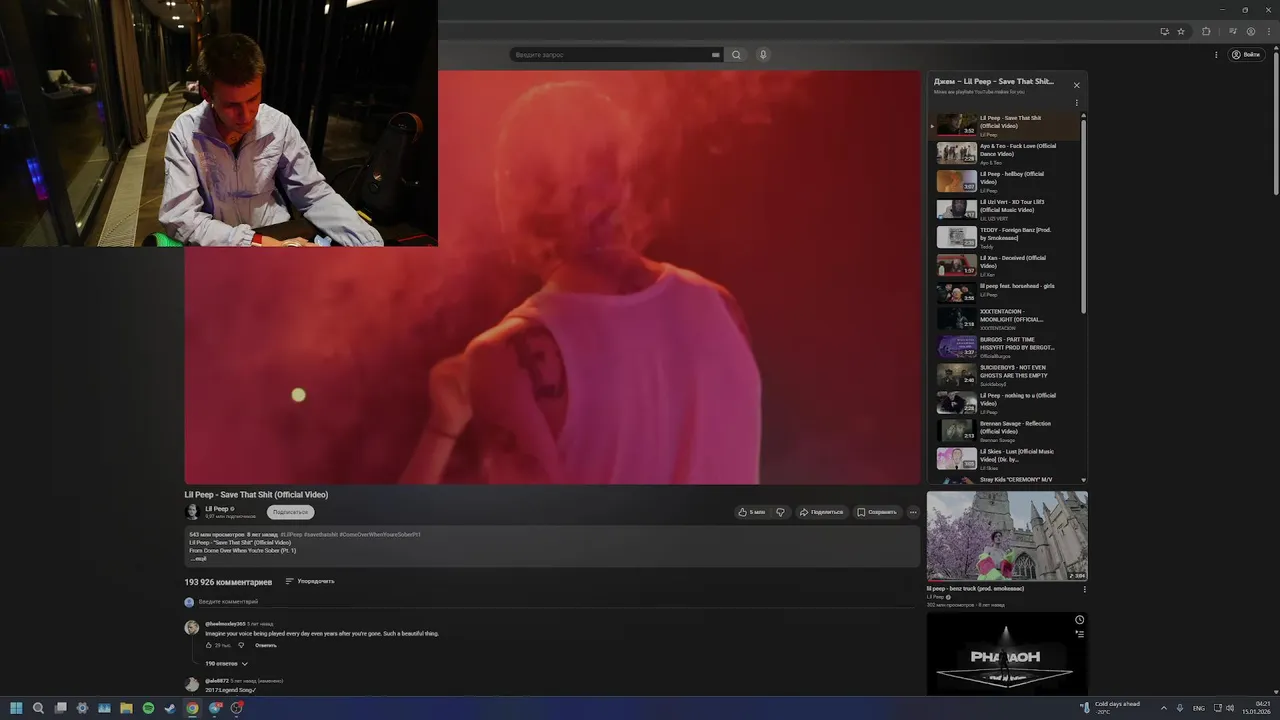
Task: Click the Войти sign-in button
Action: 1246,55
